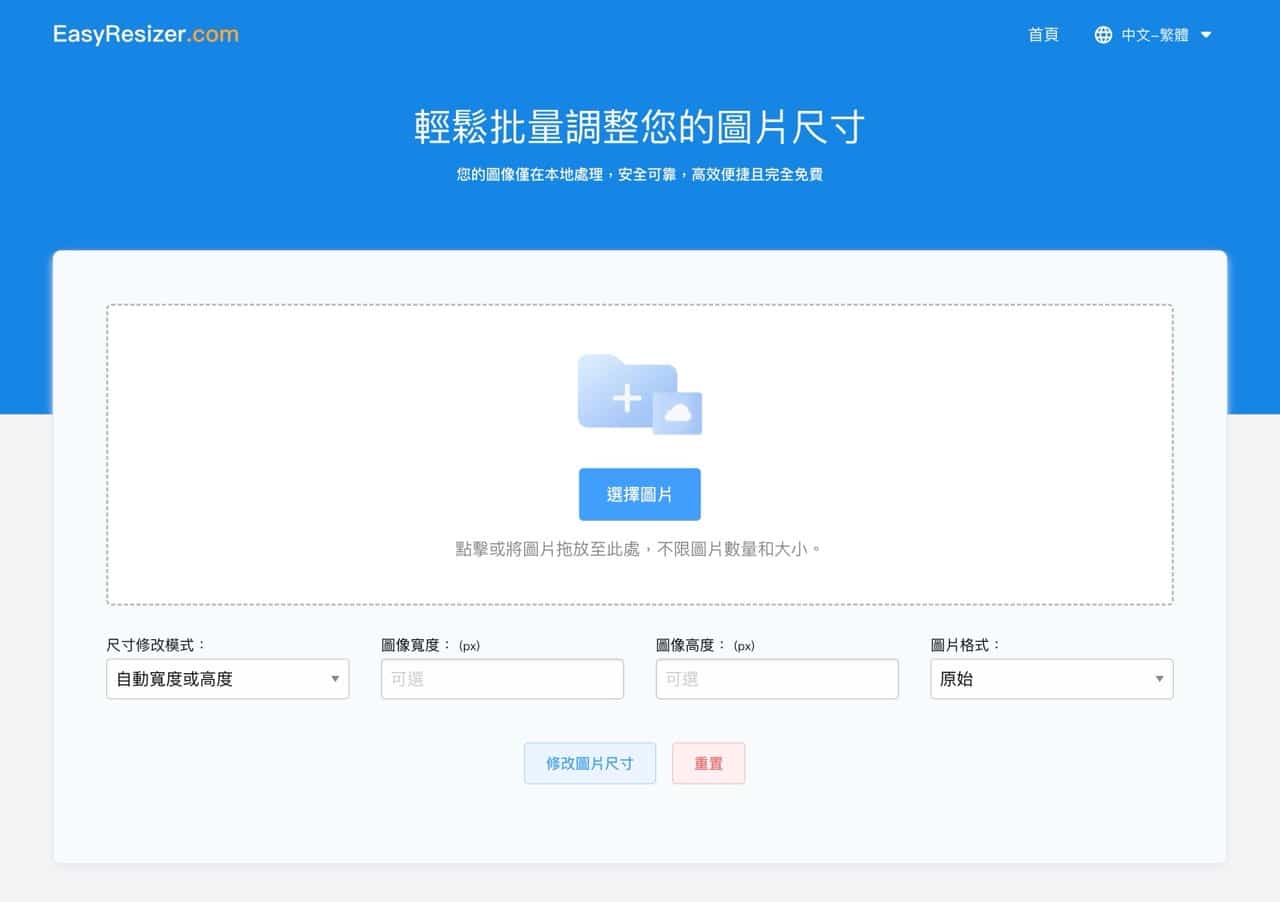Click the globe language icon
Screen dimensions: 1280x902
pos(1103,35)
